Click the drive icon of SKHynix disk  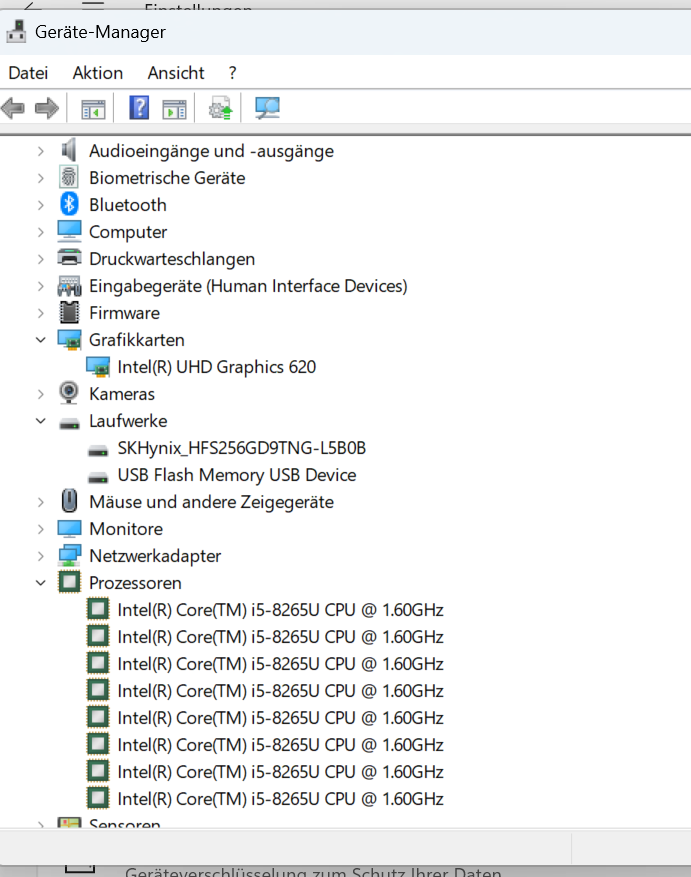click(98, 450)
